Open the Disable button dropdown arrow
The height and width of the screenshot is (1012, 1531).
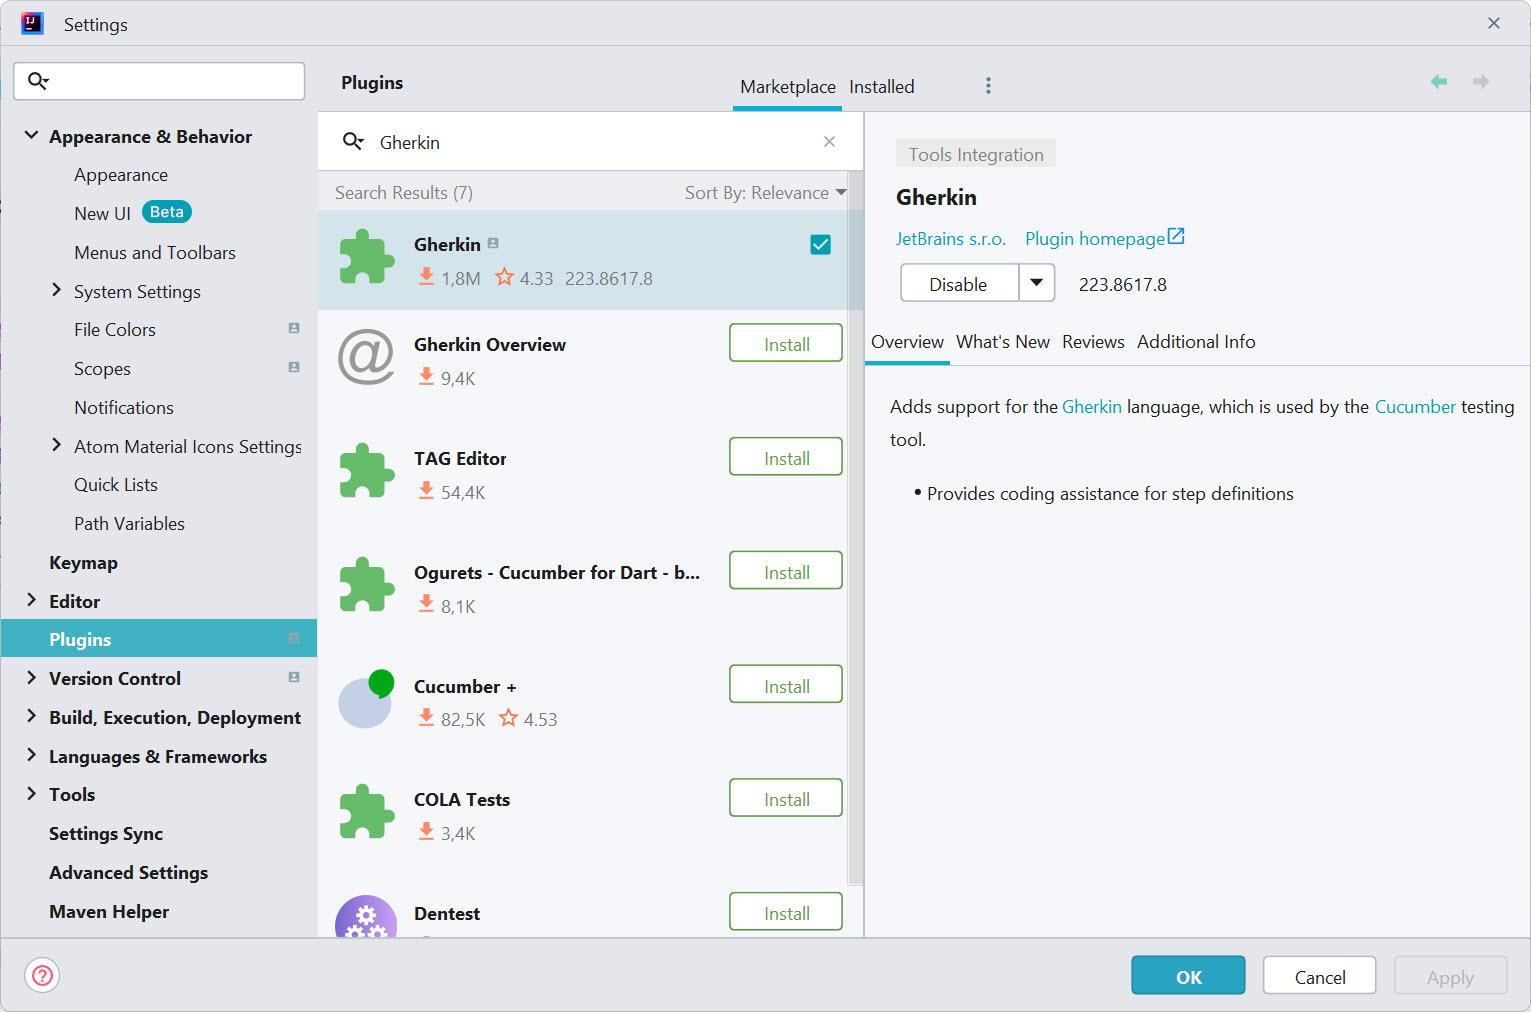(x=1037, y=283)
